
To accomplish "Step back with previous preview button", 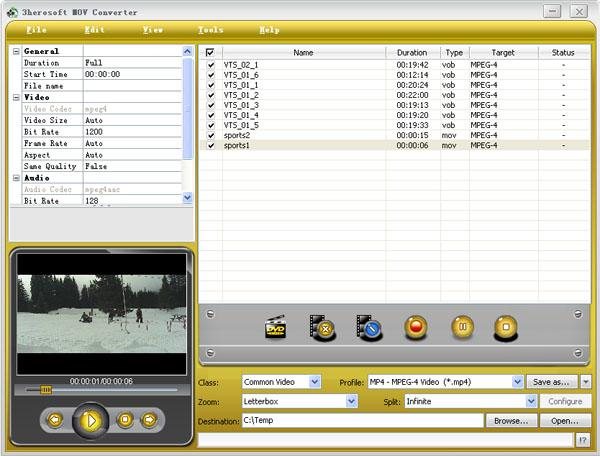I will (x=55, y=420).
